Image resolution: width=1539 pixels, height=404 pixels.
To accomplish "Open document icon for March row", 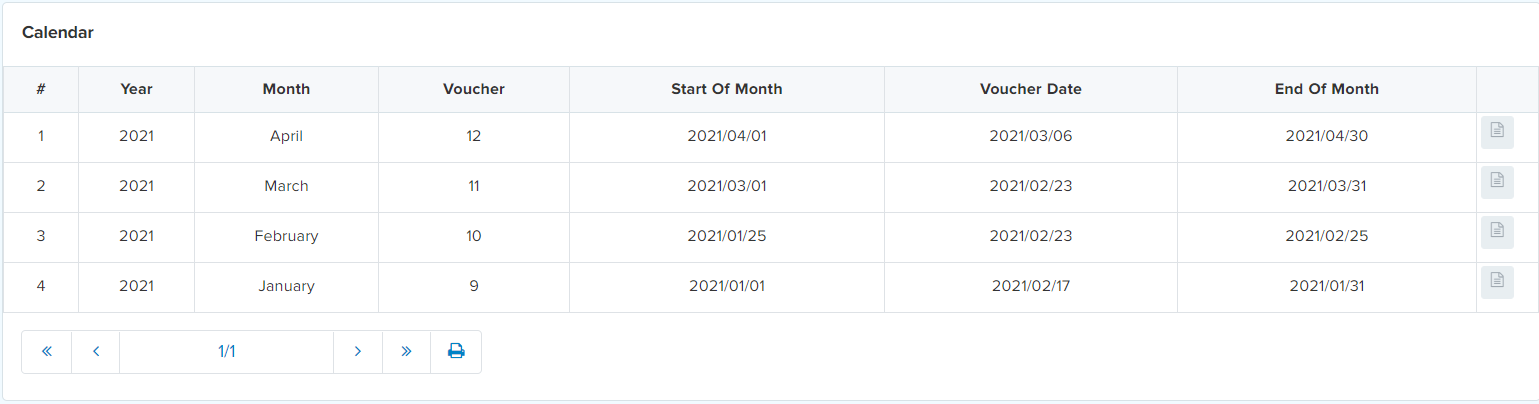I will click(1496, 182).
